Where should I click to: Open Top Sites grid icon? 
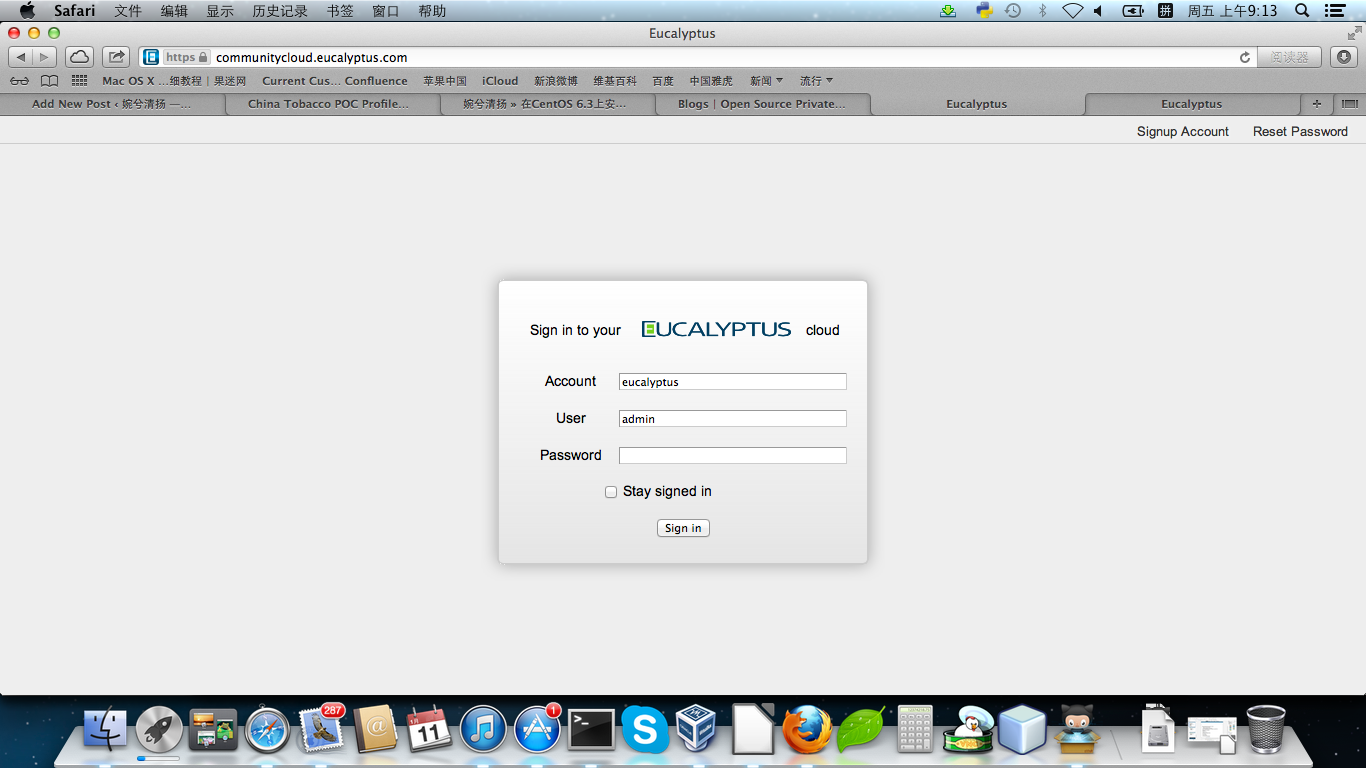coord(79,81)
